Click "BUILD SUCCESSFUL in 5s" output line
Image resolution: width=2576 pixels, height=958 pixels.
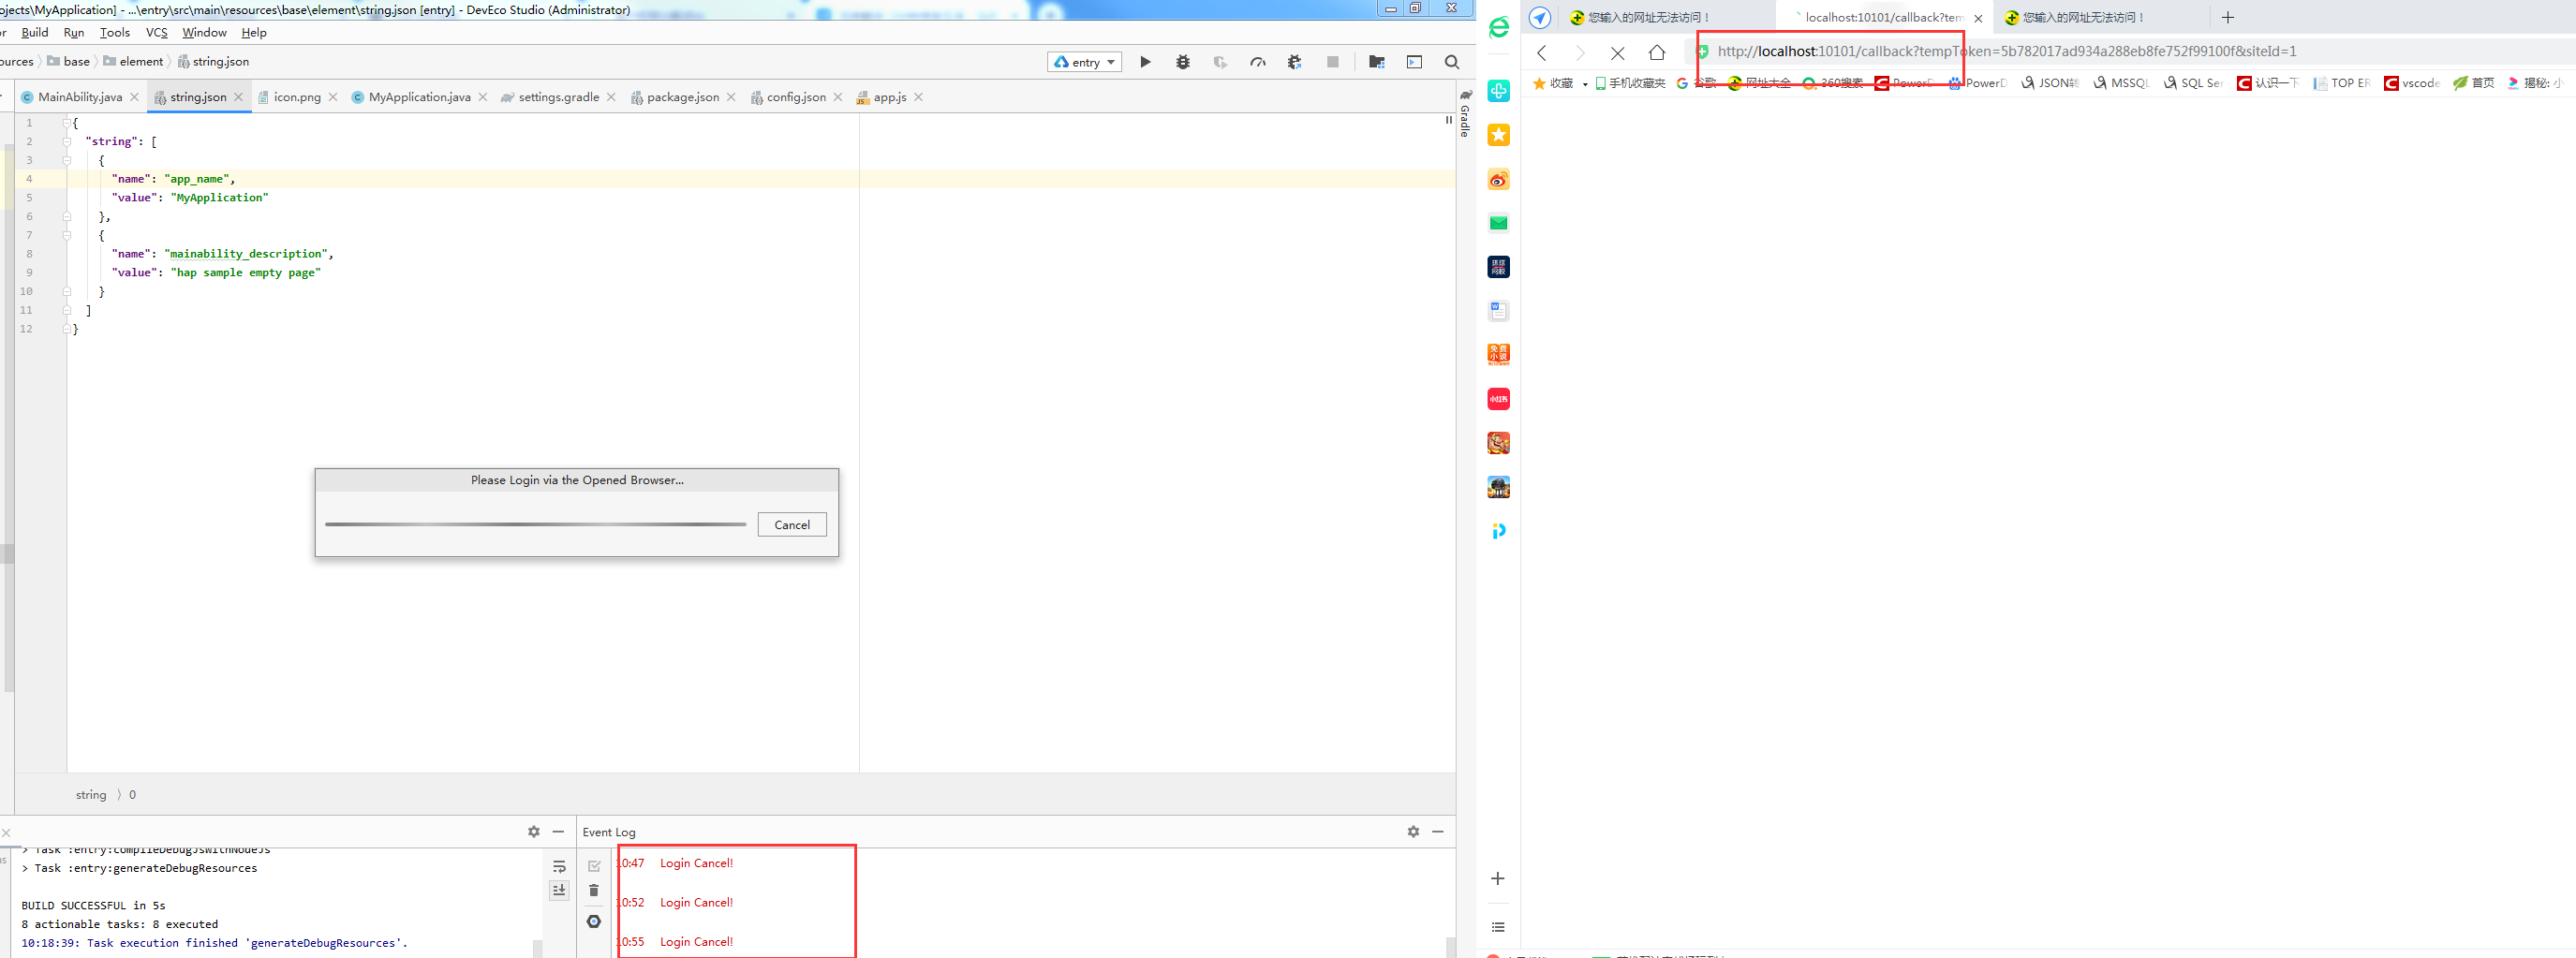click(94, 905)
